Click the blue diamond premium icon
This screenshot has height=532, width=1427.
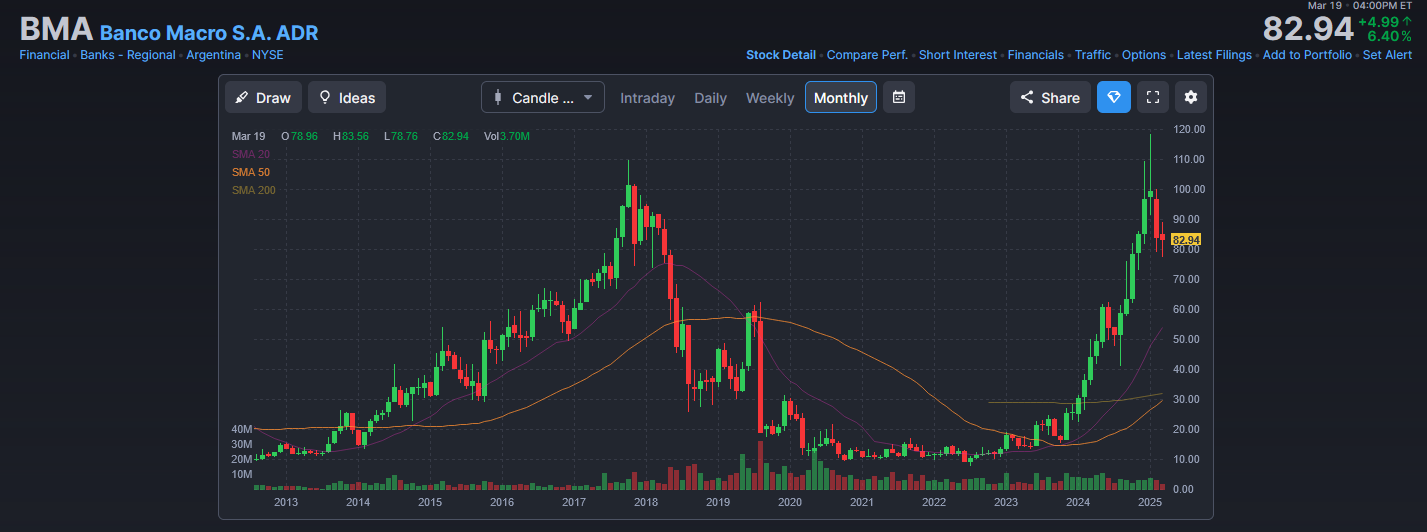(1113, 97)
